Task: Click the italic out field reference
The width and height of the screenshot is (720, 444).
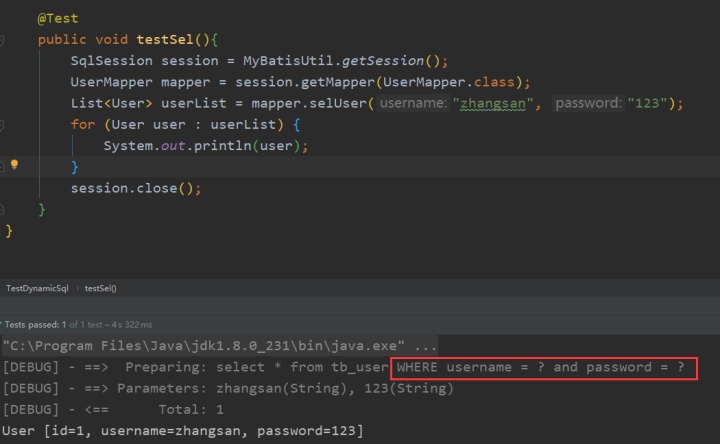Action: (173, 146)
